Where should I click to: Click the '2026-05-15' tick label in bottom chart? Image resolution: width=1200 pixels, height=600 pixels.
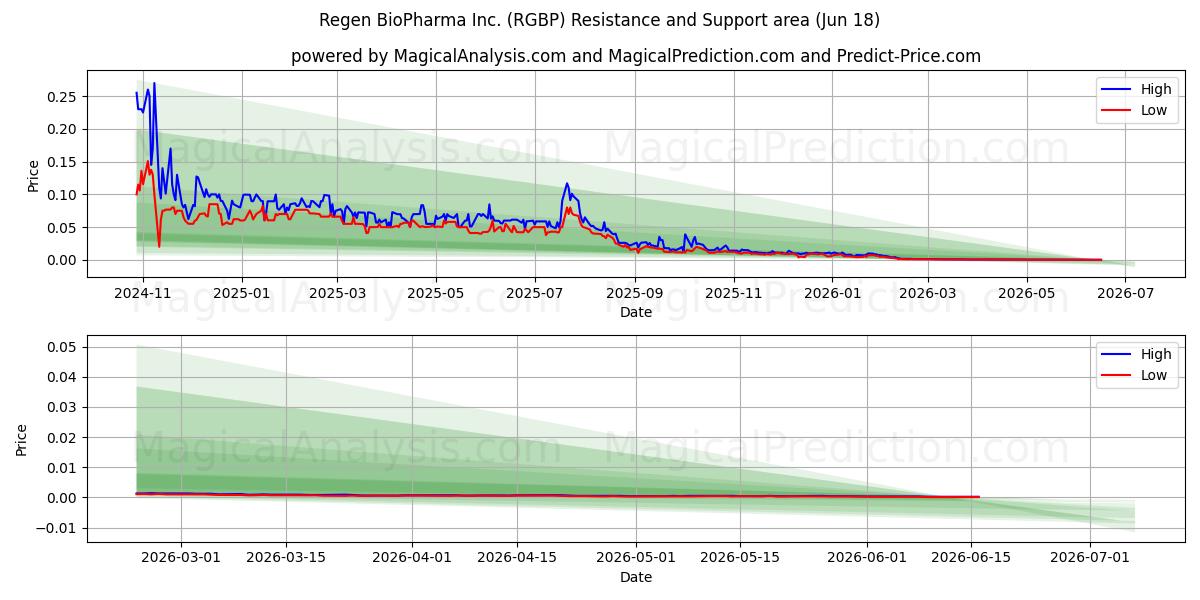click(x=741, y=558)
